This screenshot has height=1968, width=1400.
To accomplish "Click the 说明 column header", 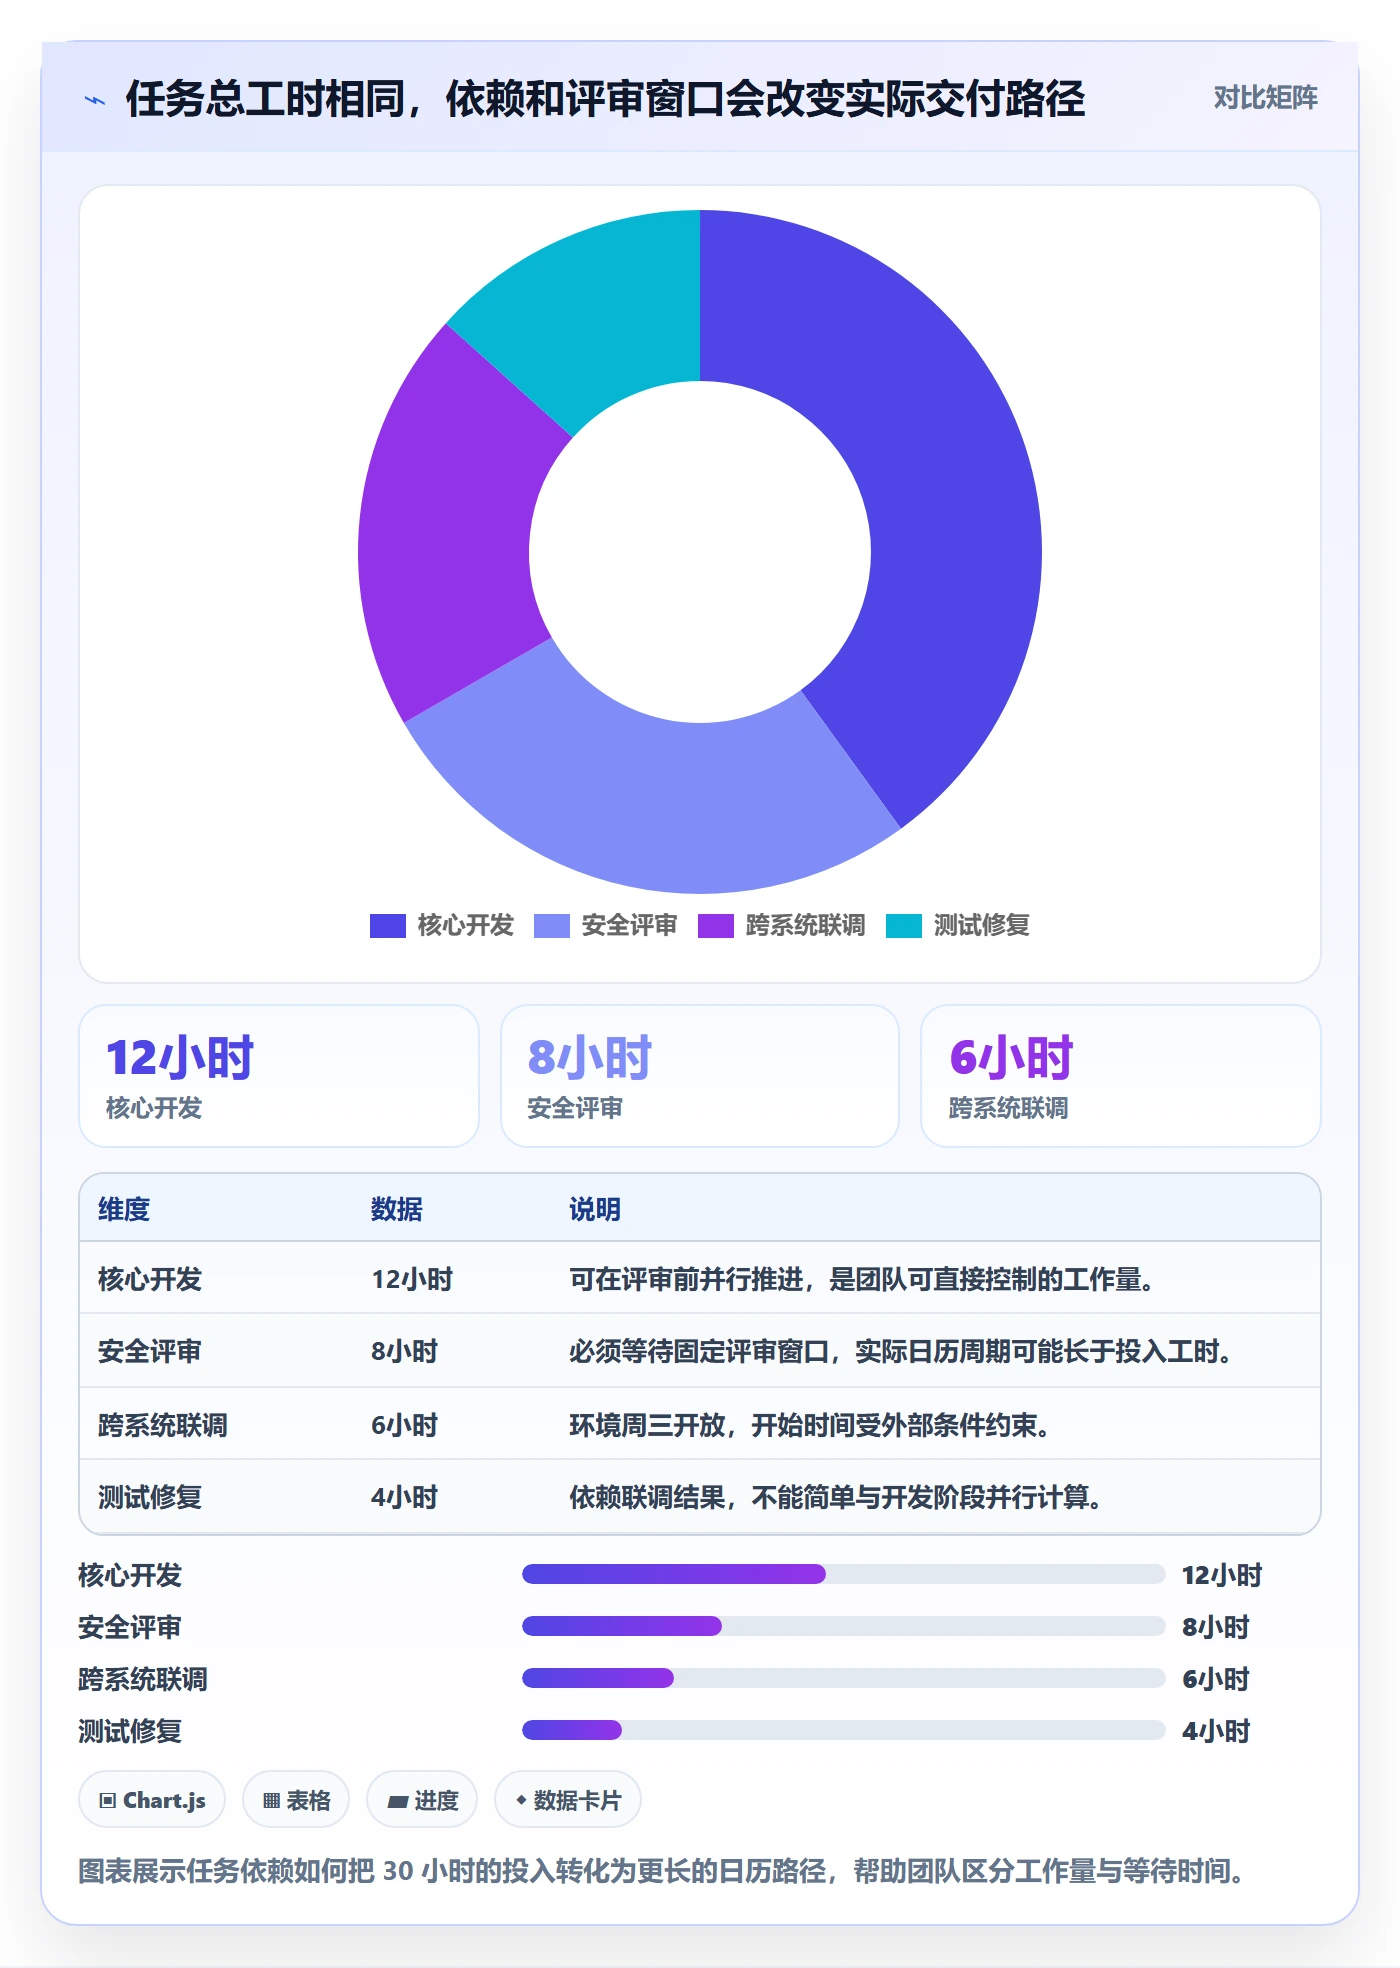I will coord(595,1209).
